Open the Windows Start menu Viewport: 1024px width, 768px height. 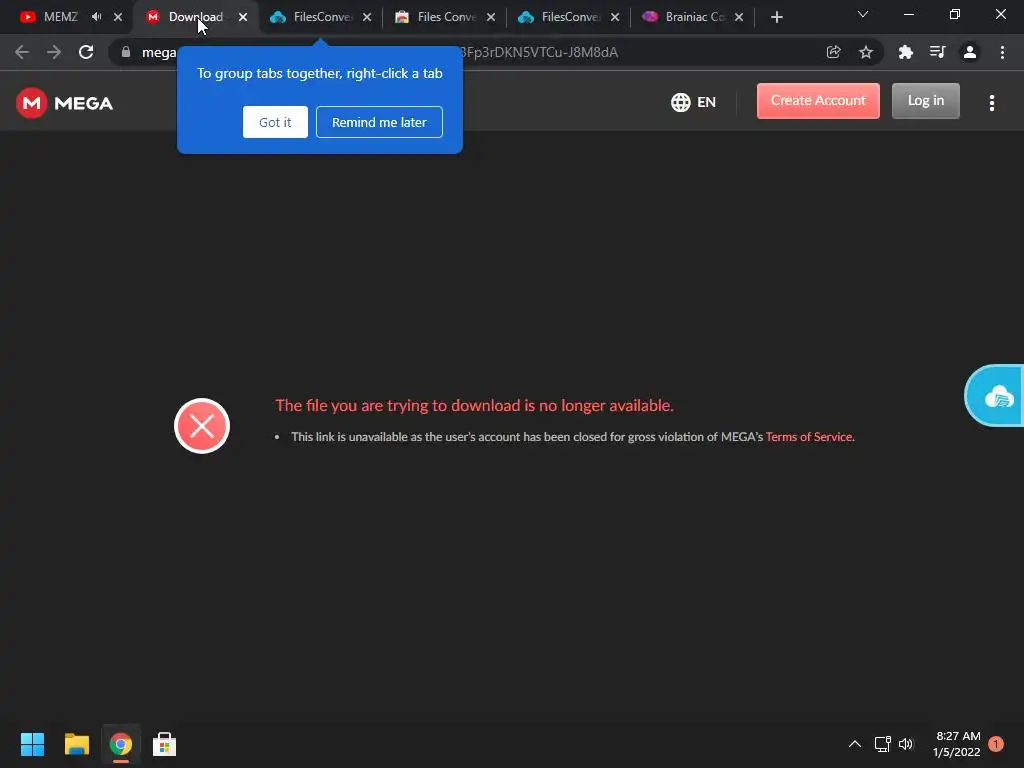pos(32,744)
